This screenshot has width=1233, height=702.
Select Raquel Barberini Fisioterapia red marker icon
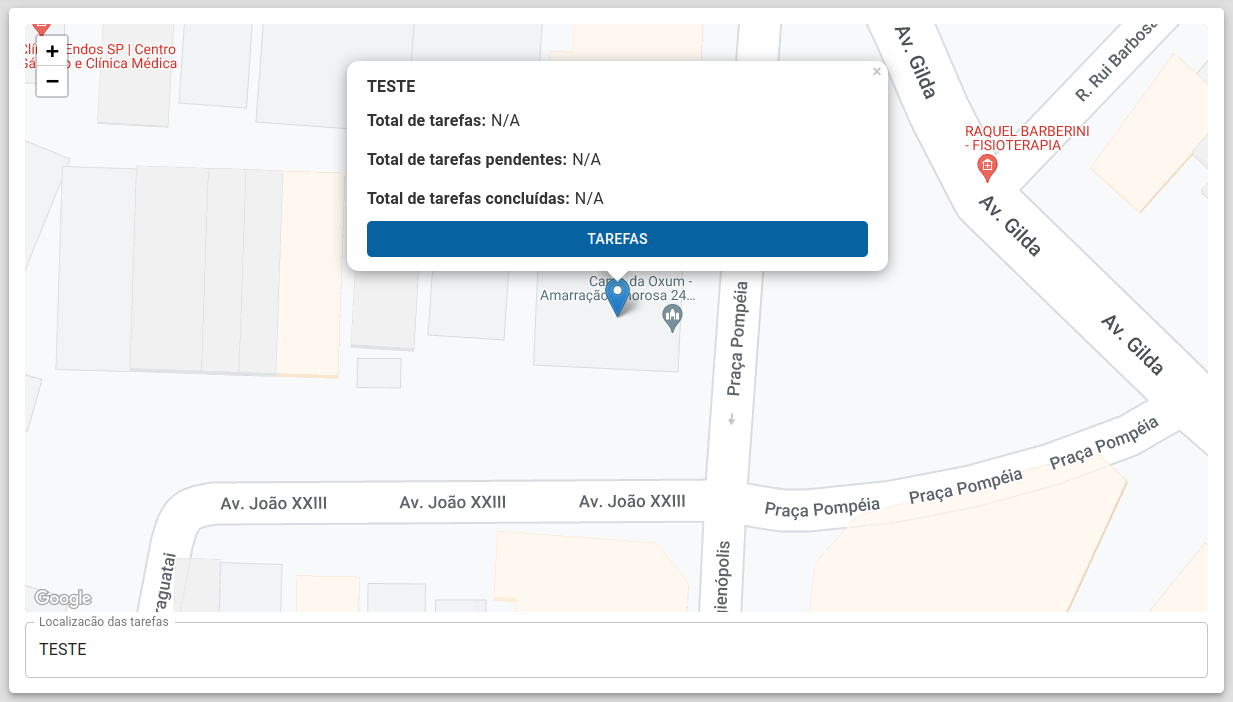point(987,168)
